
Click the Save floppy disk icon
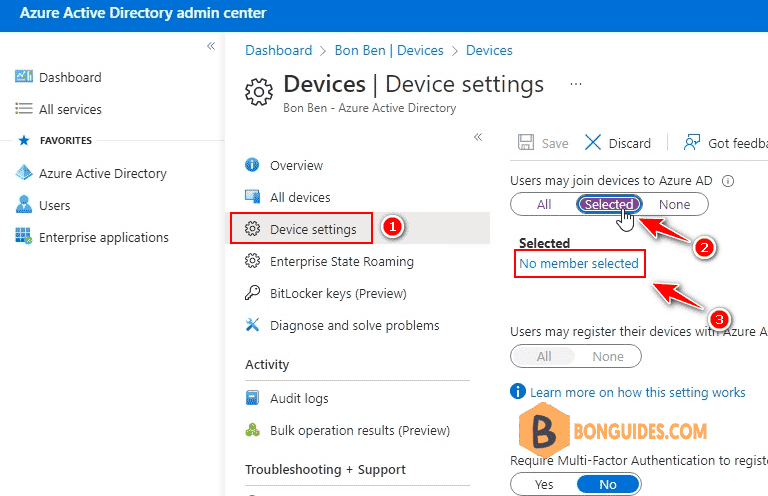tap(526, 142)
